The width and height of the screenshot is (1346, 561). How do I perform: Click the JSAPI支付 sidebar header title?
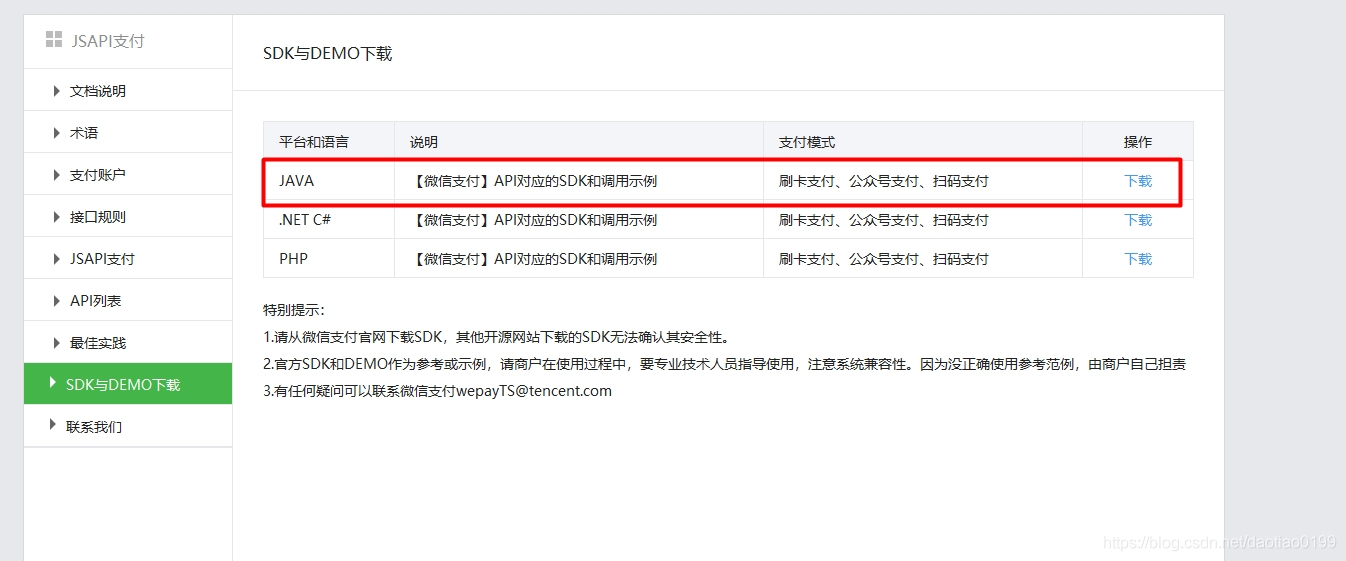[x=109, y=41]
